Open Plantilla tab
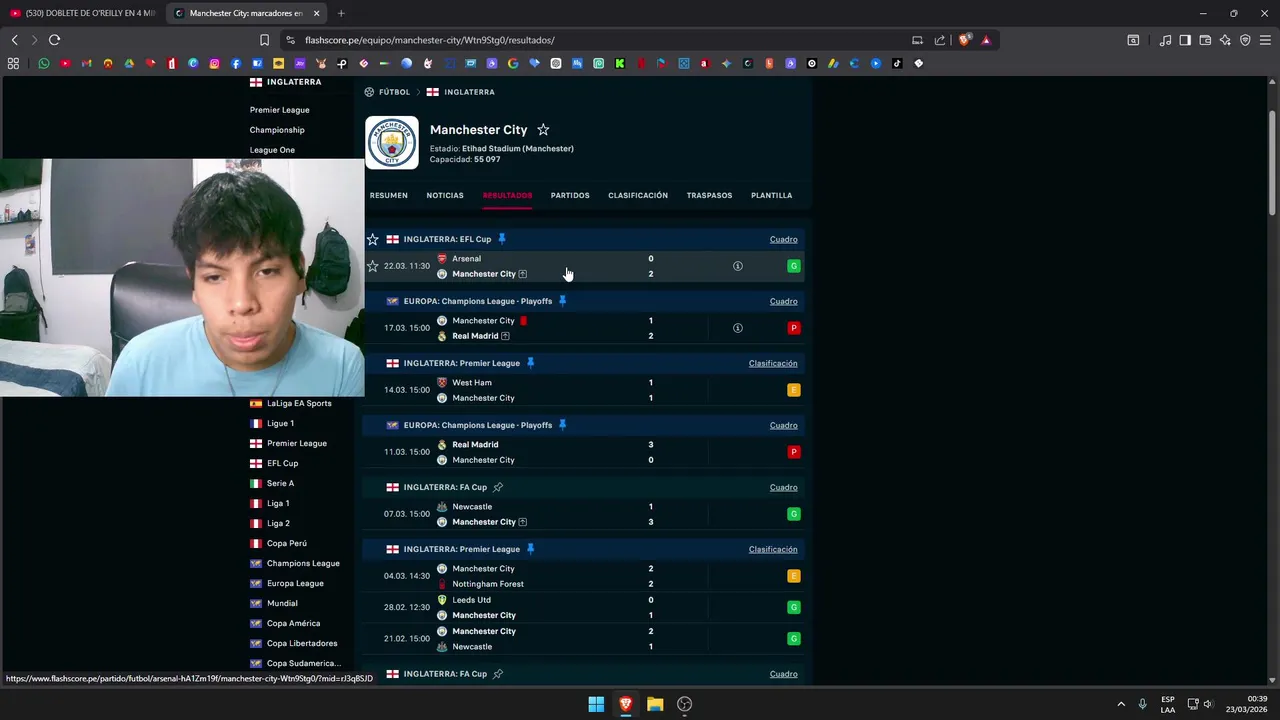The image size is (1280, 720). coord(771,195)
